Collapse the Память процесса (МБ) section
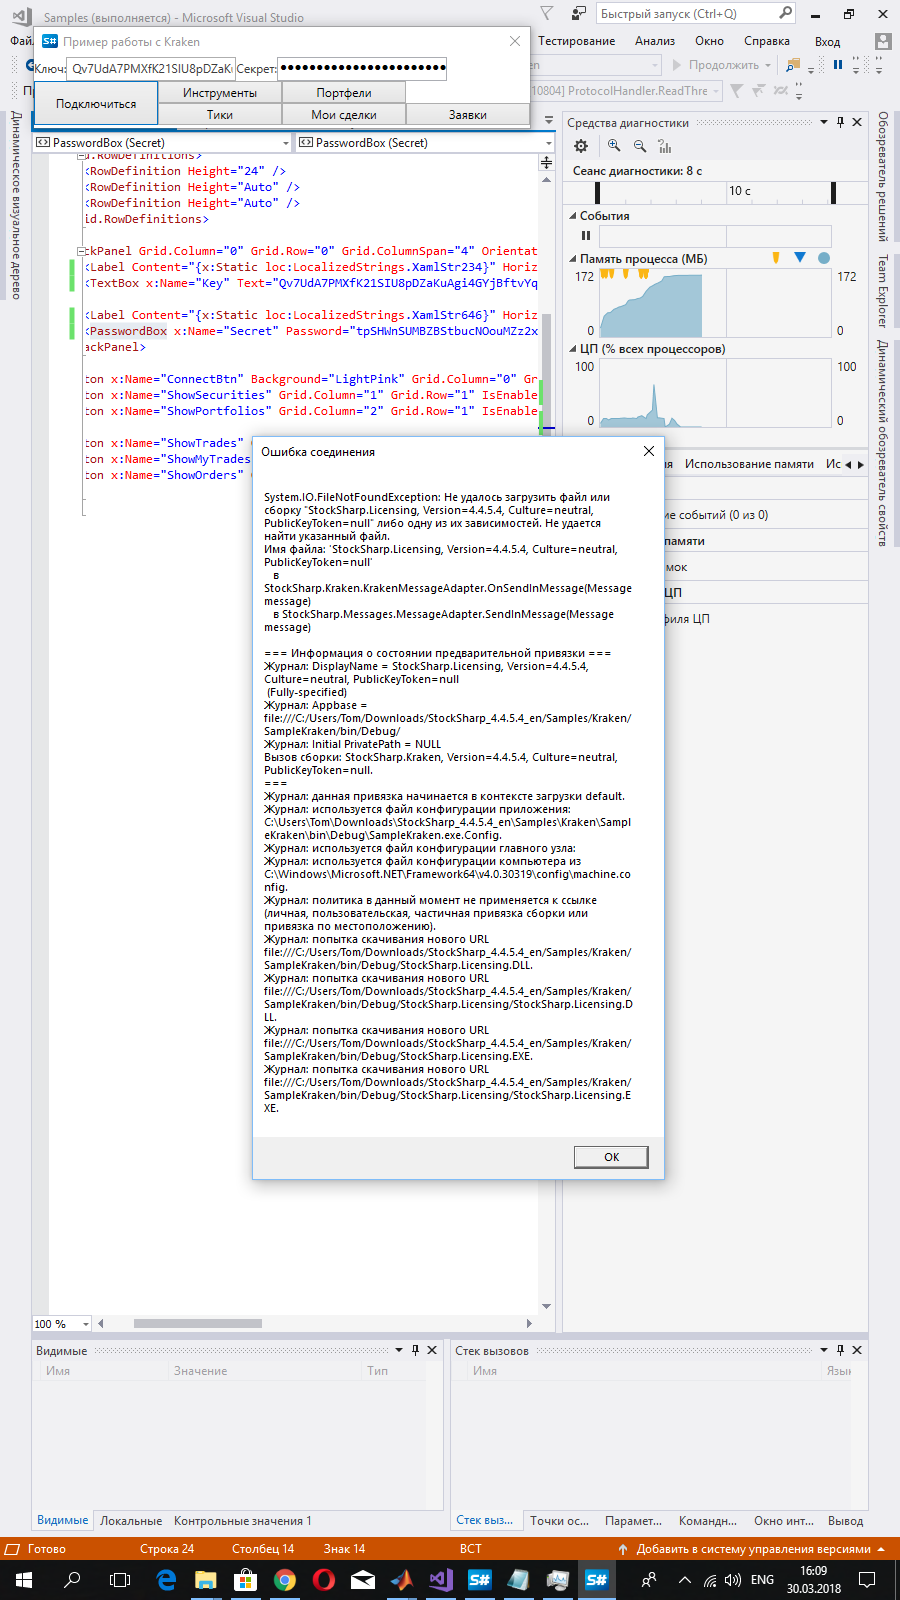900x1600 pixels. click(x=573, y=259)
